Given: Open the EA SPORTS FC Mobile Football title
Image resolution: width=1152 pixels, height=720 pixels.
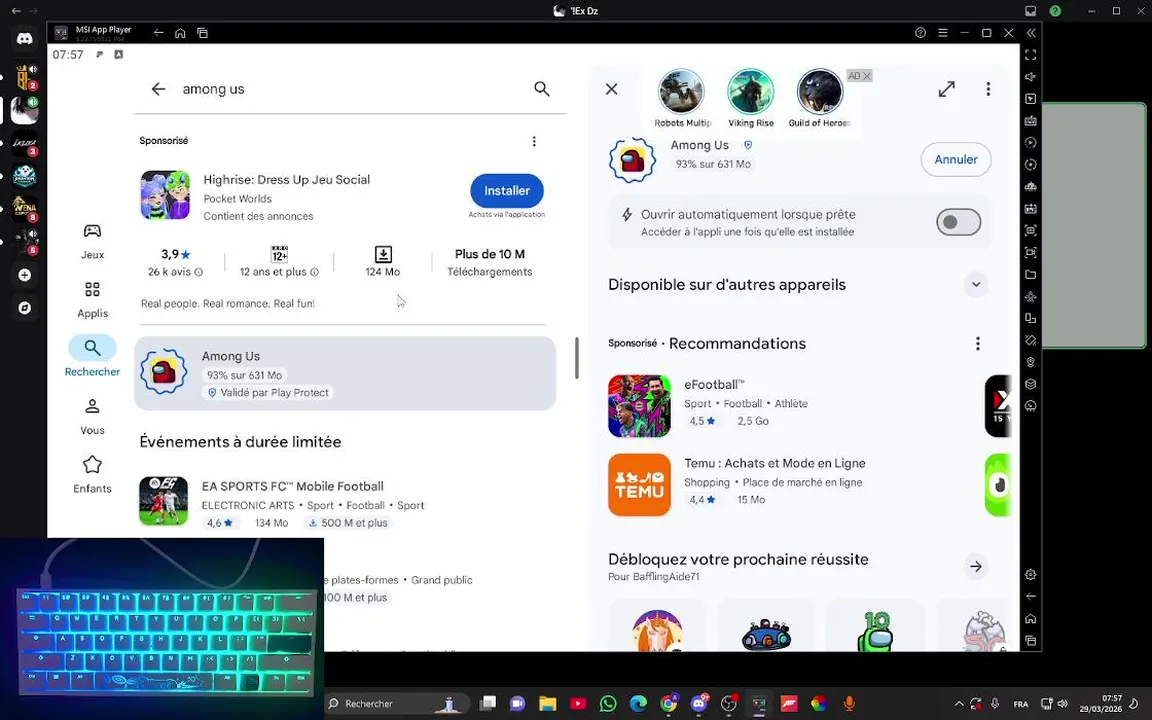Looking at the screenshot, I should 292,486.
